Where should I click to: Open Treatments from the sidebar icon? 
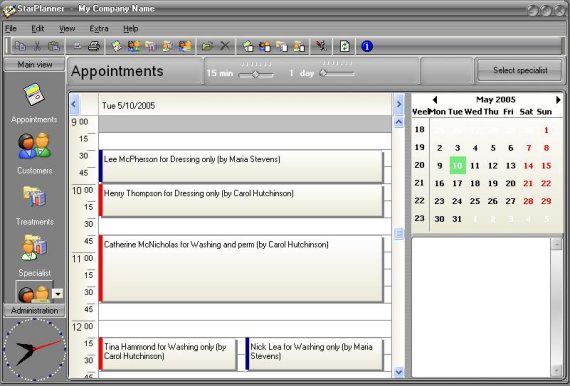(35, 197)
